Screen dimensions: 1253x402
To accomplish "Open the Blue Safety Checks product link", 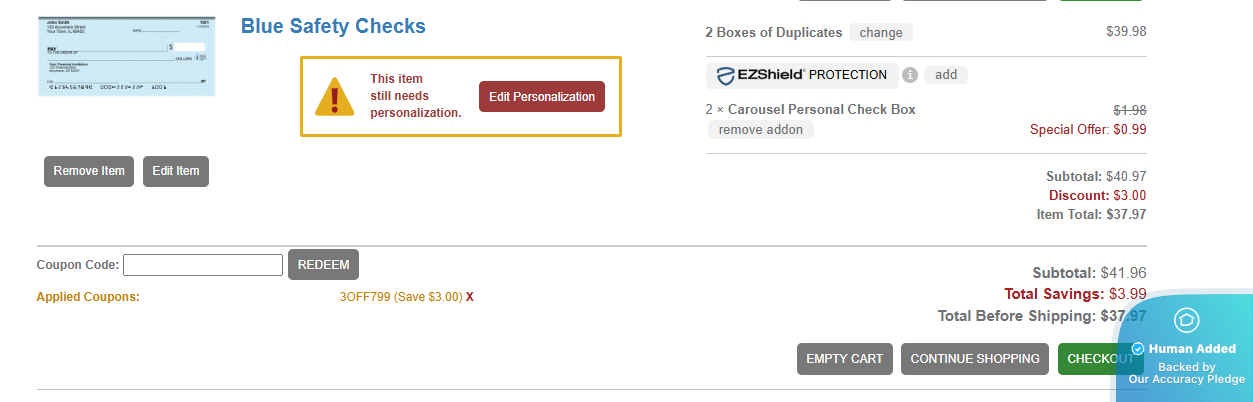I will (333, 27).
